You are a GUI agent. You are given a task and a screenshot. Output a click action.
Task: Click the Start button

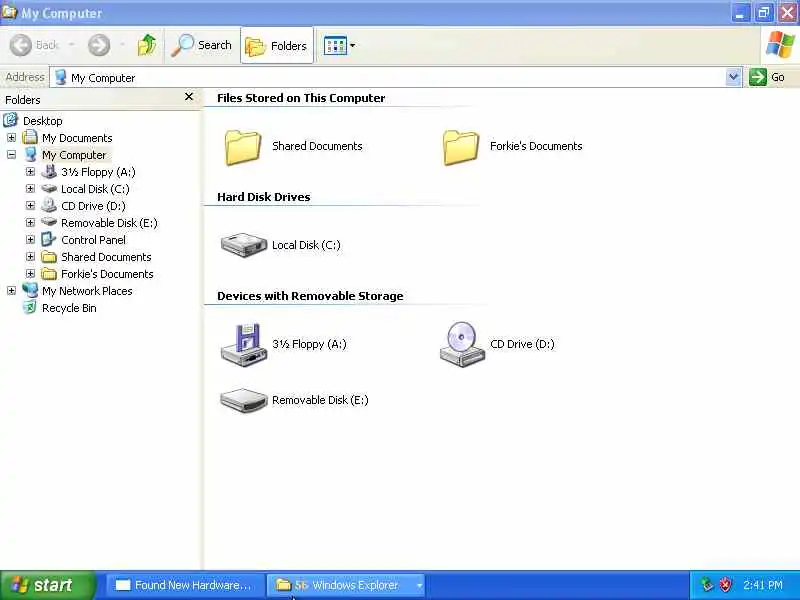pyautogui.click(x=48, y=585)
